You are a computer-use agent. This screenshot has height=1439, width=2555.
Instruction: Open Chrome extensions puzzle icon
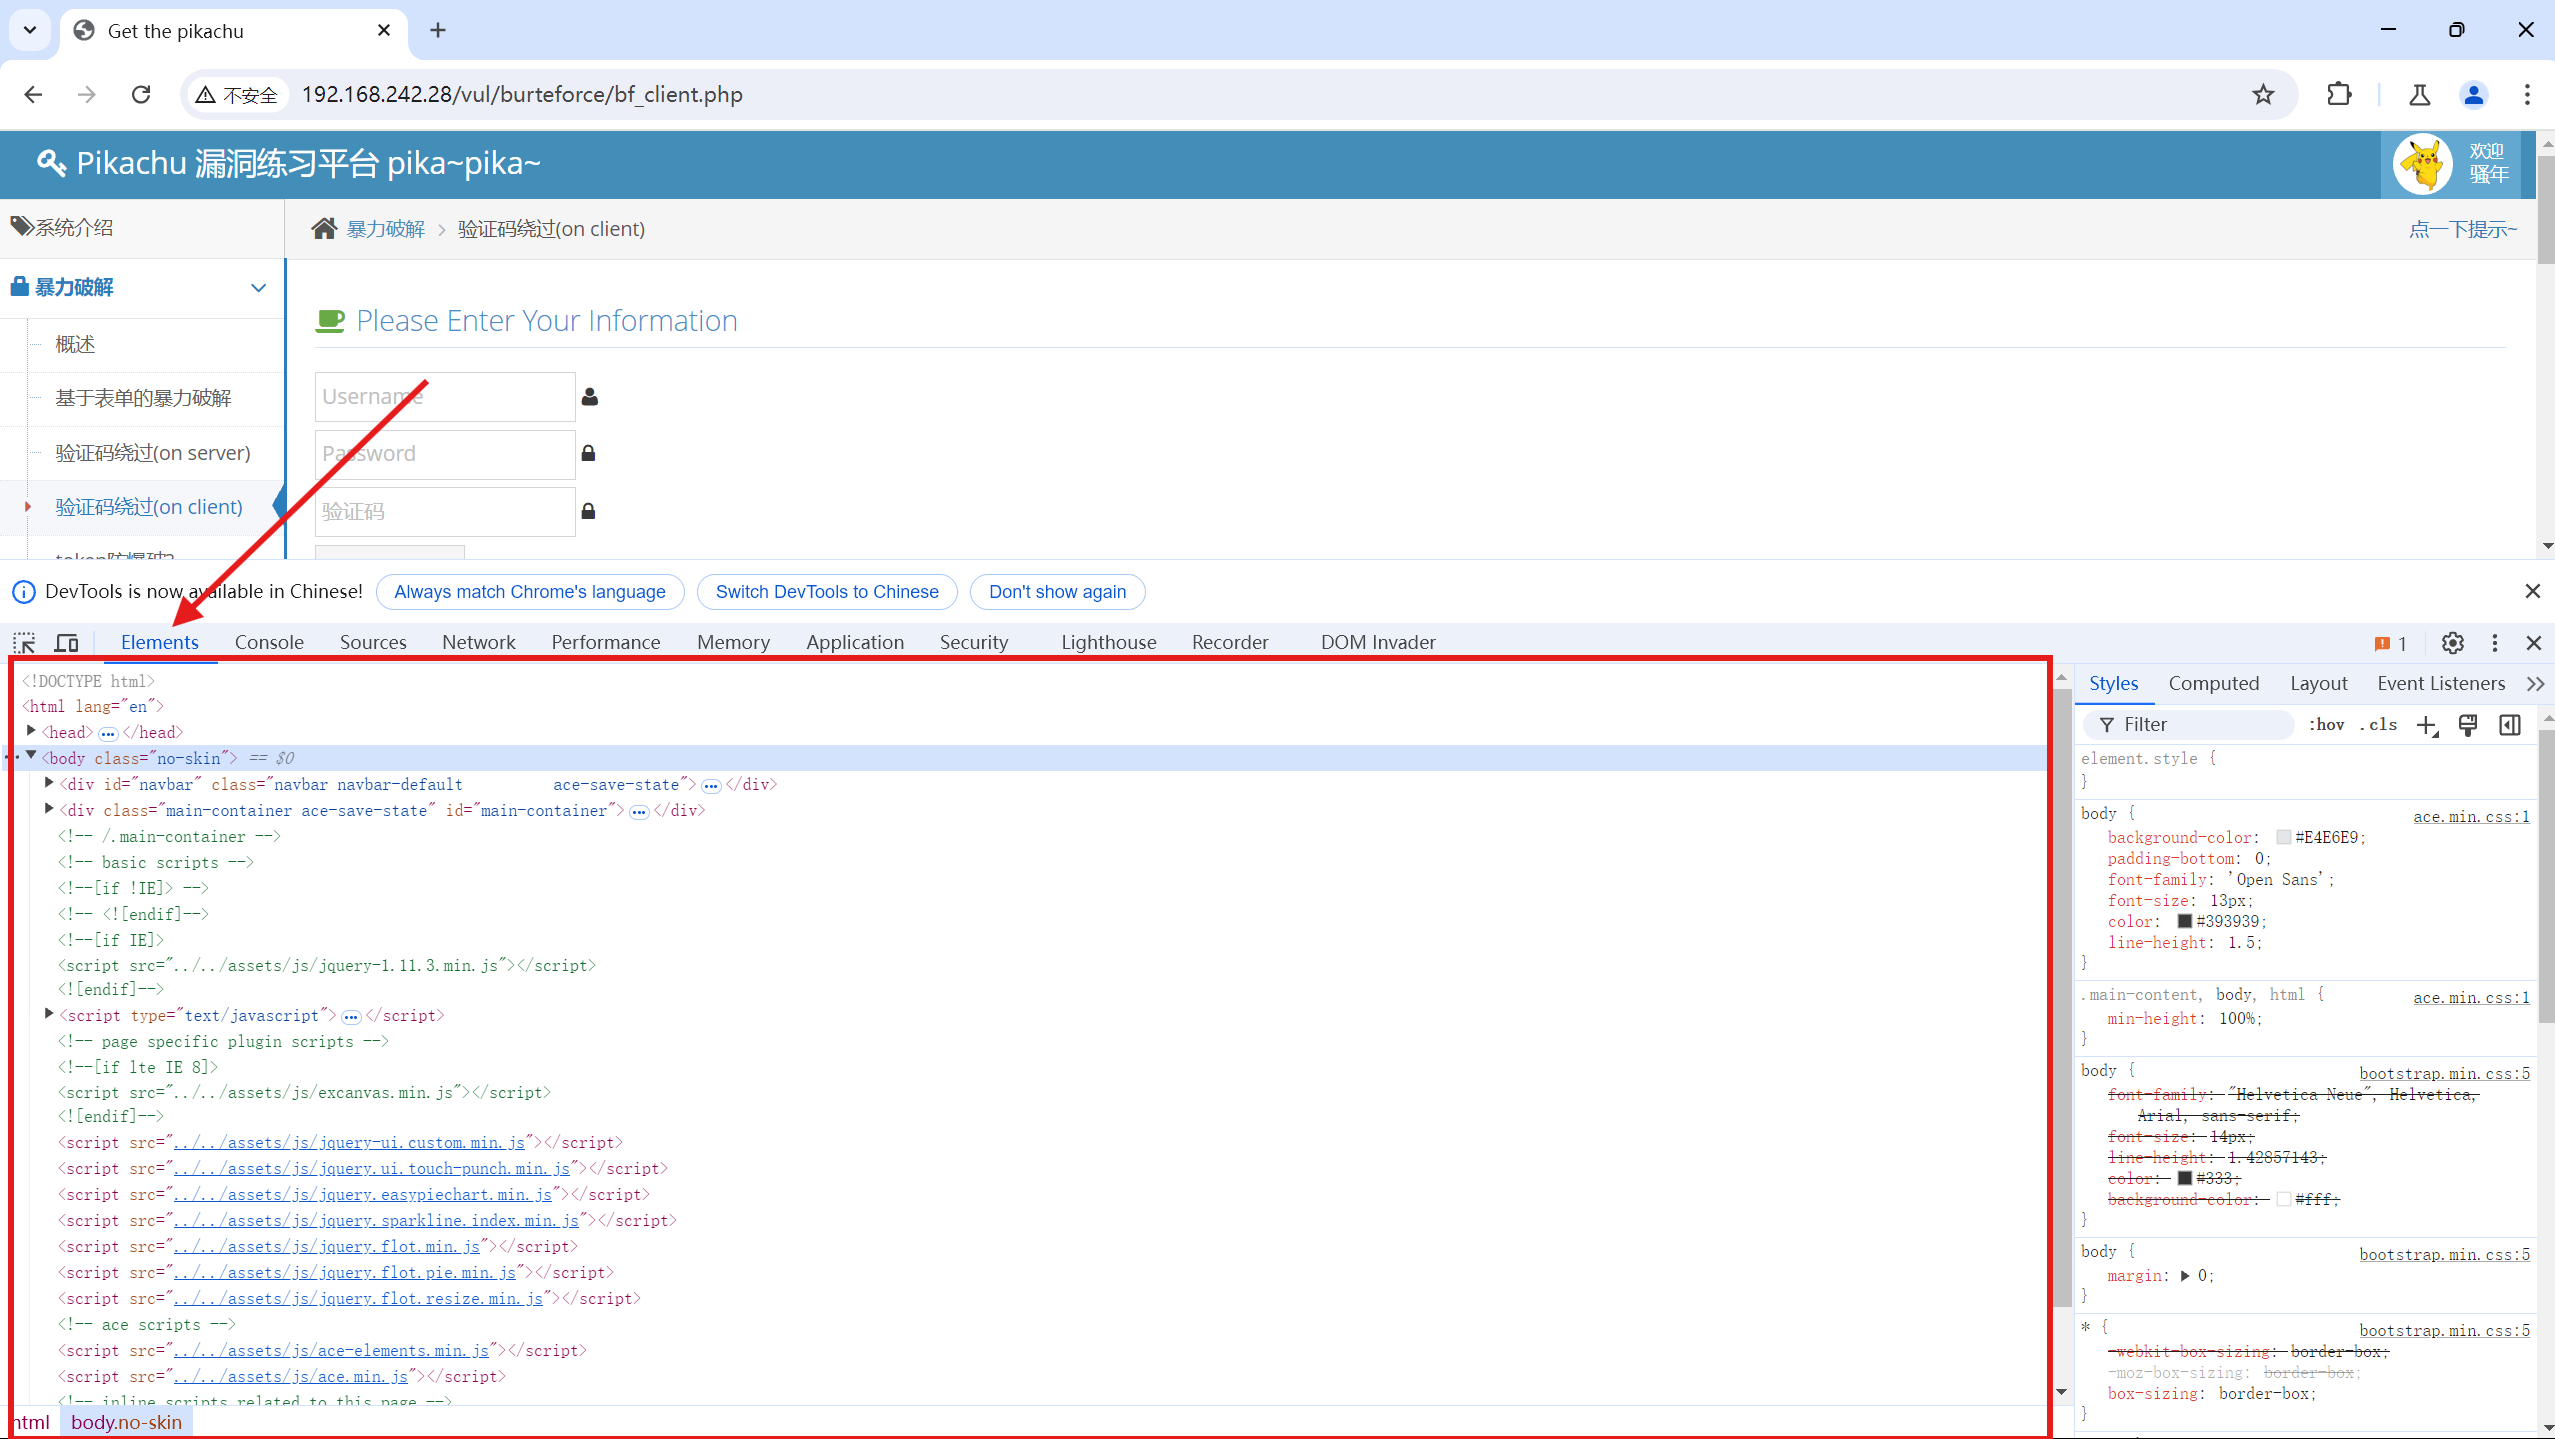[2339, 95]
